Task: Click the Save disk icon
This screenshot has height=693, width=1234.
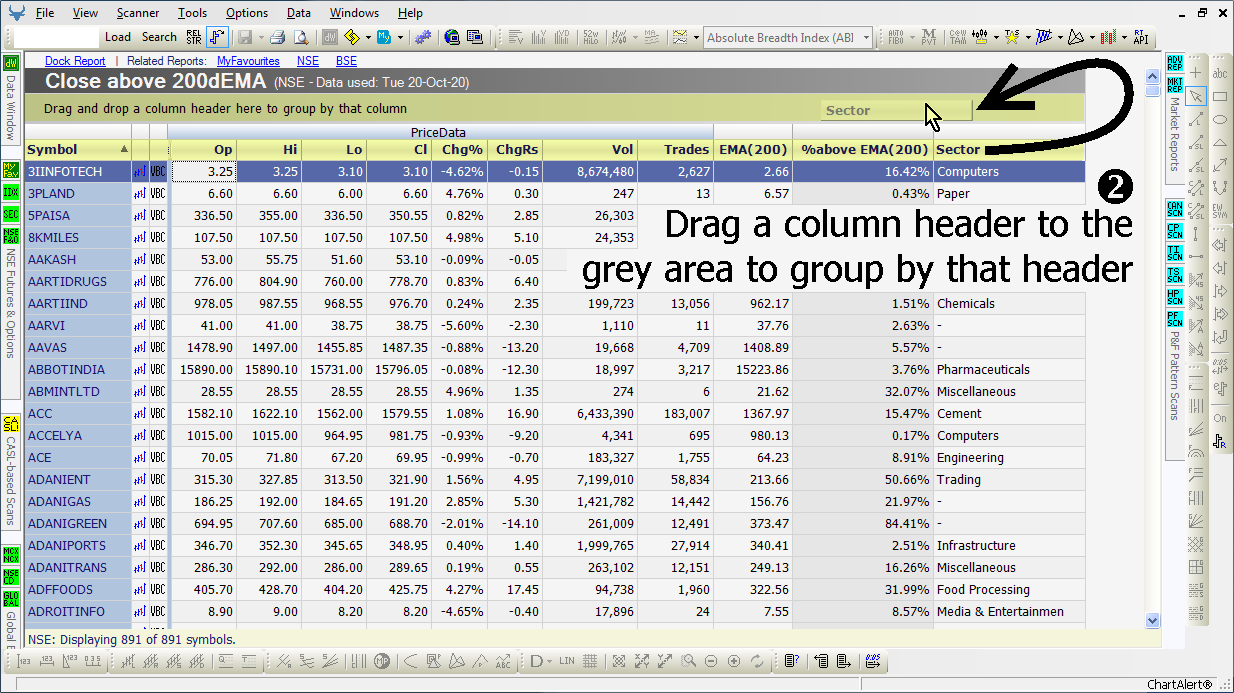Action: pyautogui.click(x=245, y=37)
